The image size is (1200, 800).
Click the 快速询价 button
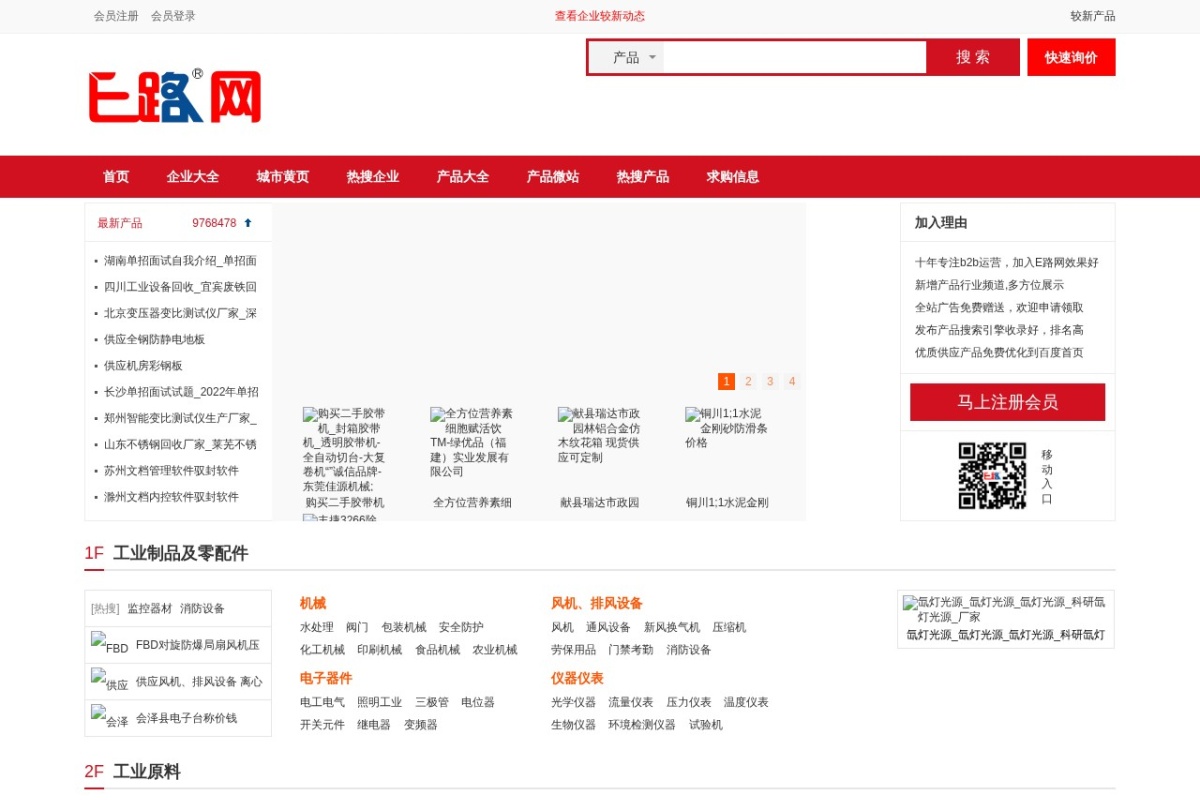coord(1071,57)
